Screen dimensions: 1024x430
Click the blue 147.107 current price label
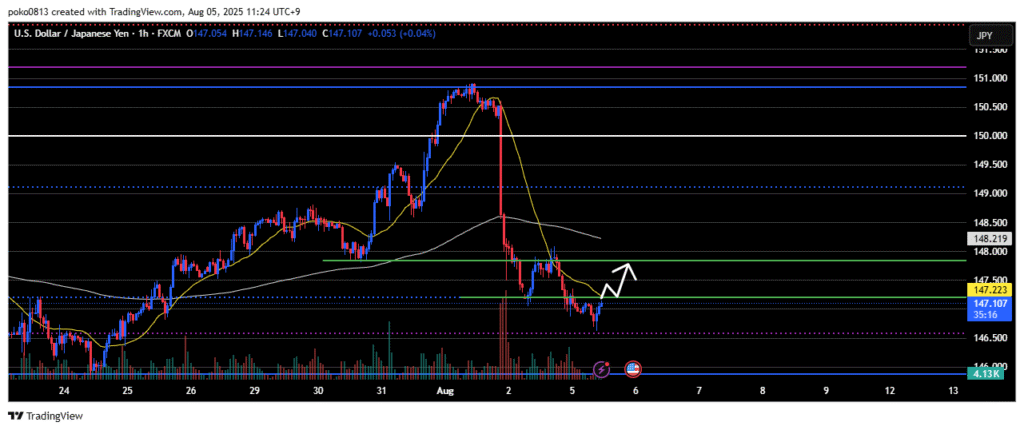point(985,302)
